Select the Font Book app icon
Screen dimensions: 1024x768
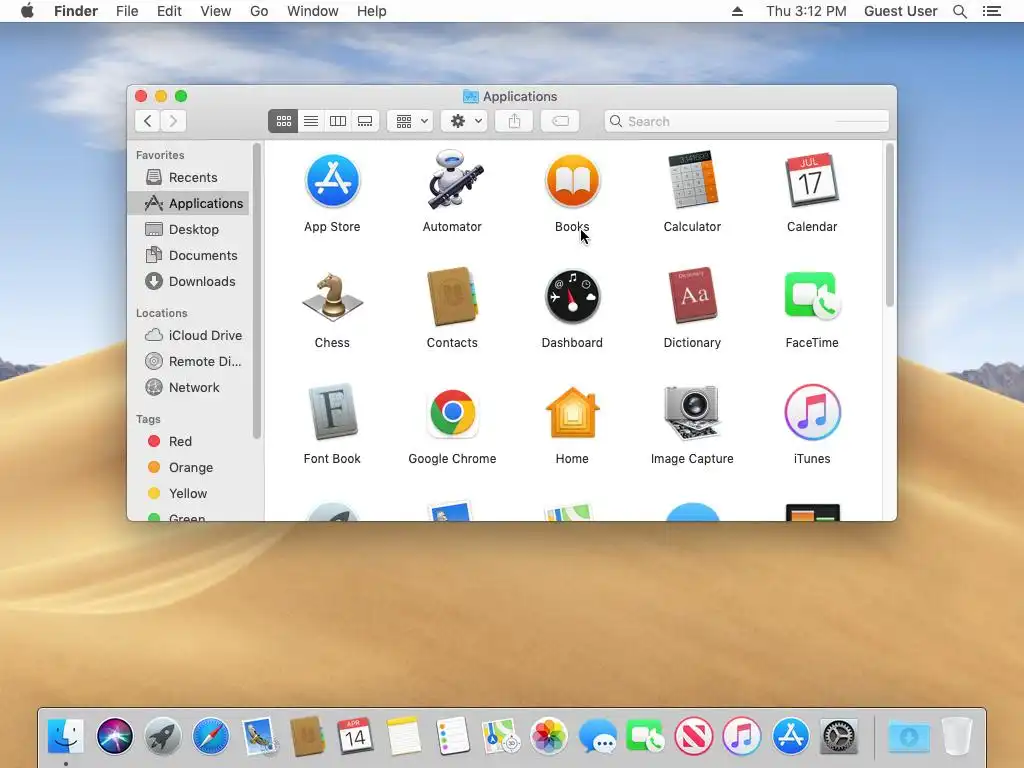[x=332, y=412]
